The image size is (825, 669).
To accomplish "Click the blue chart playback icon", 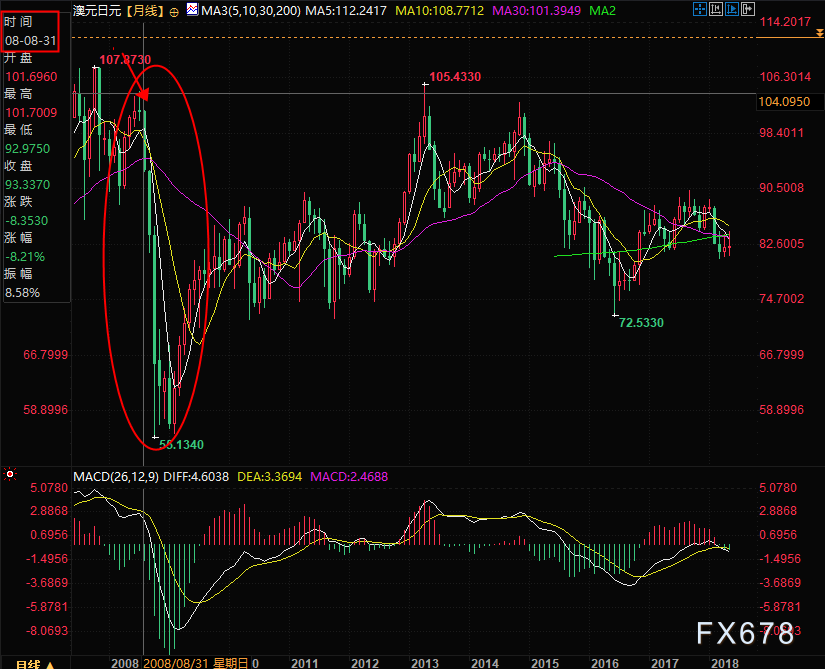I will pyautogui.click(x=732, y=9).
